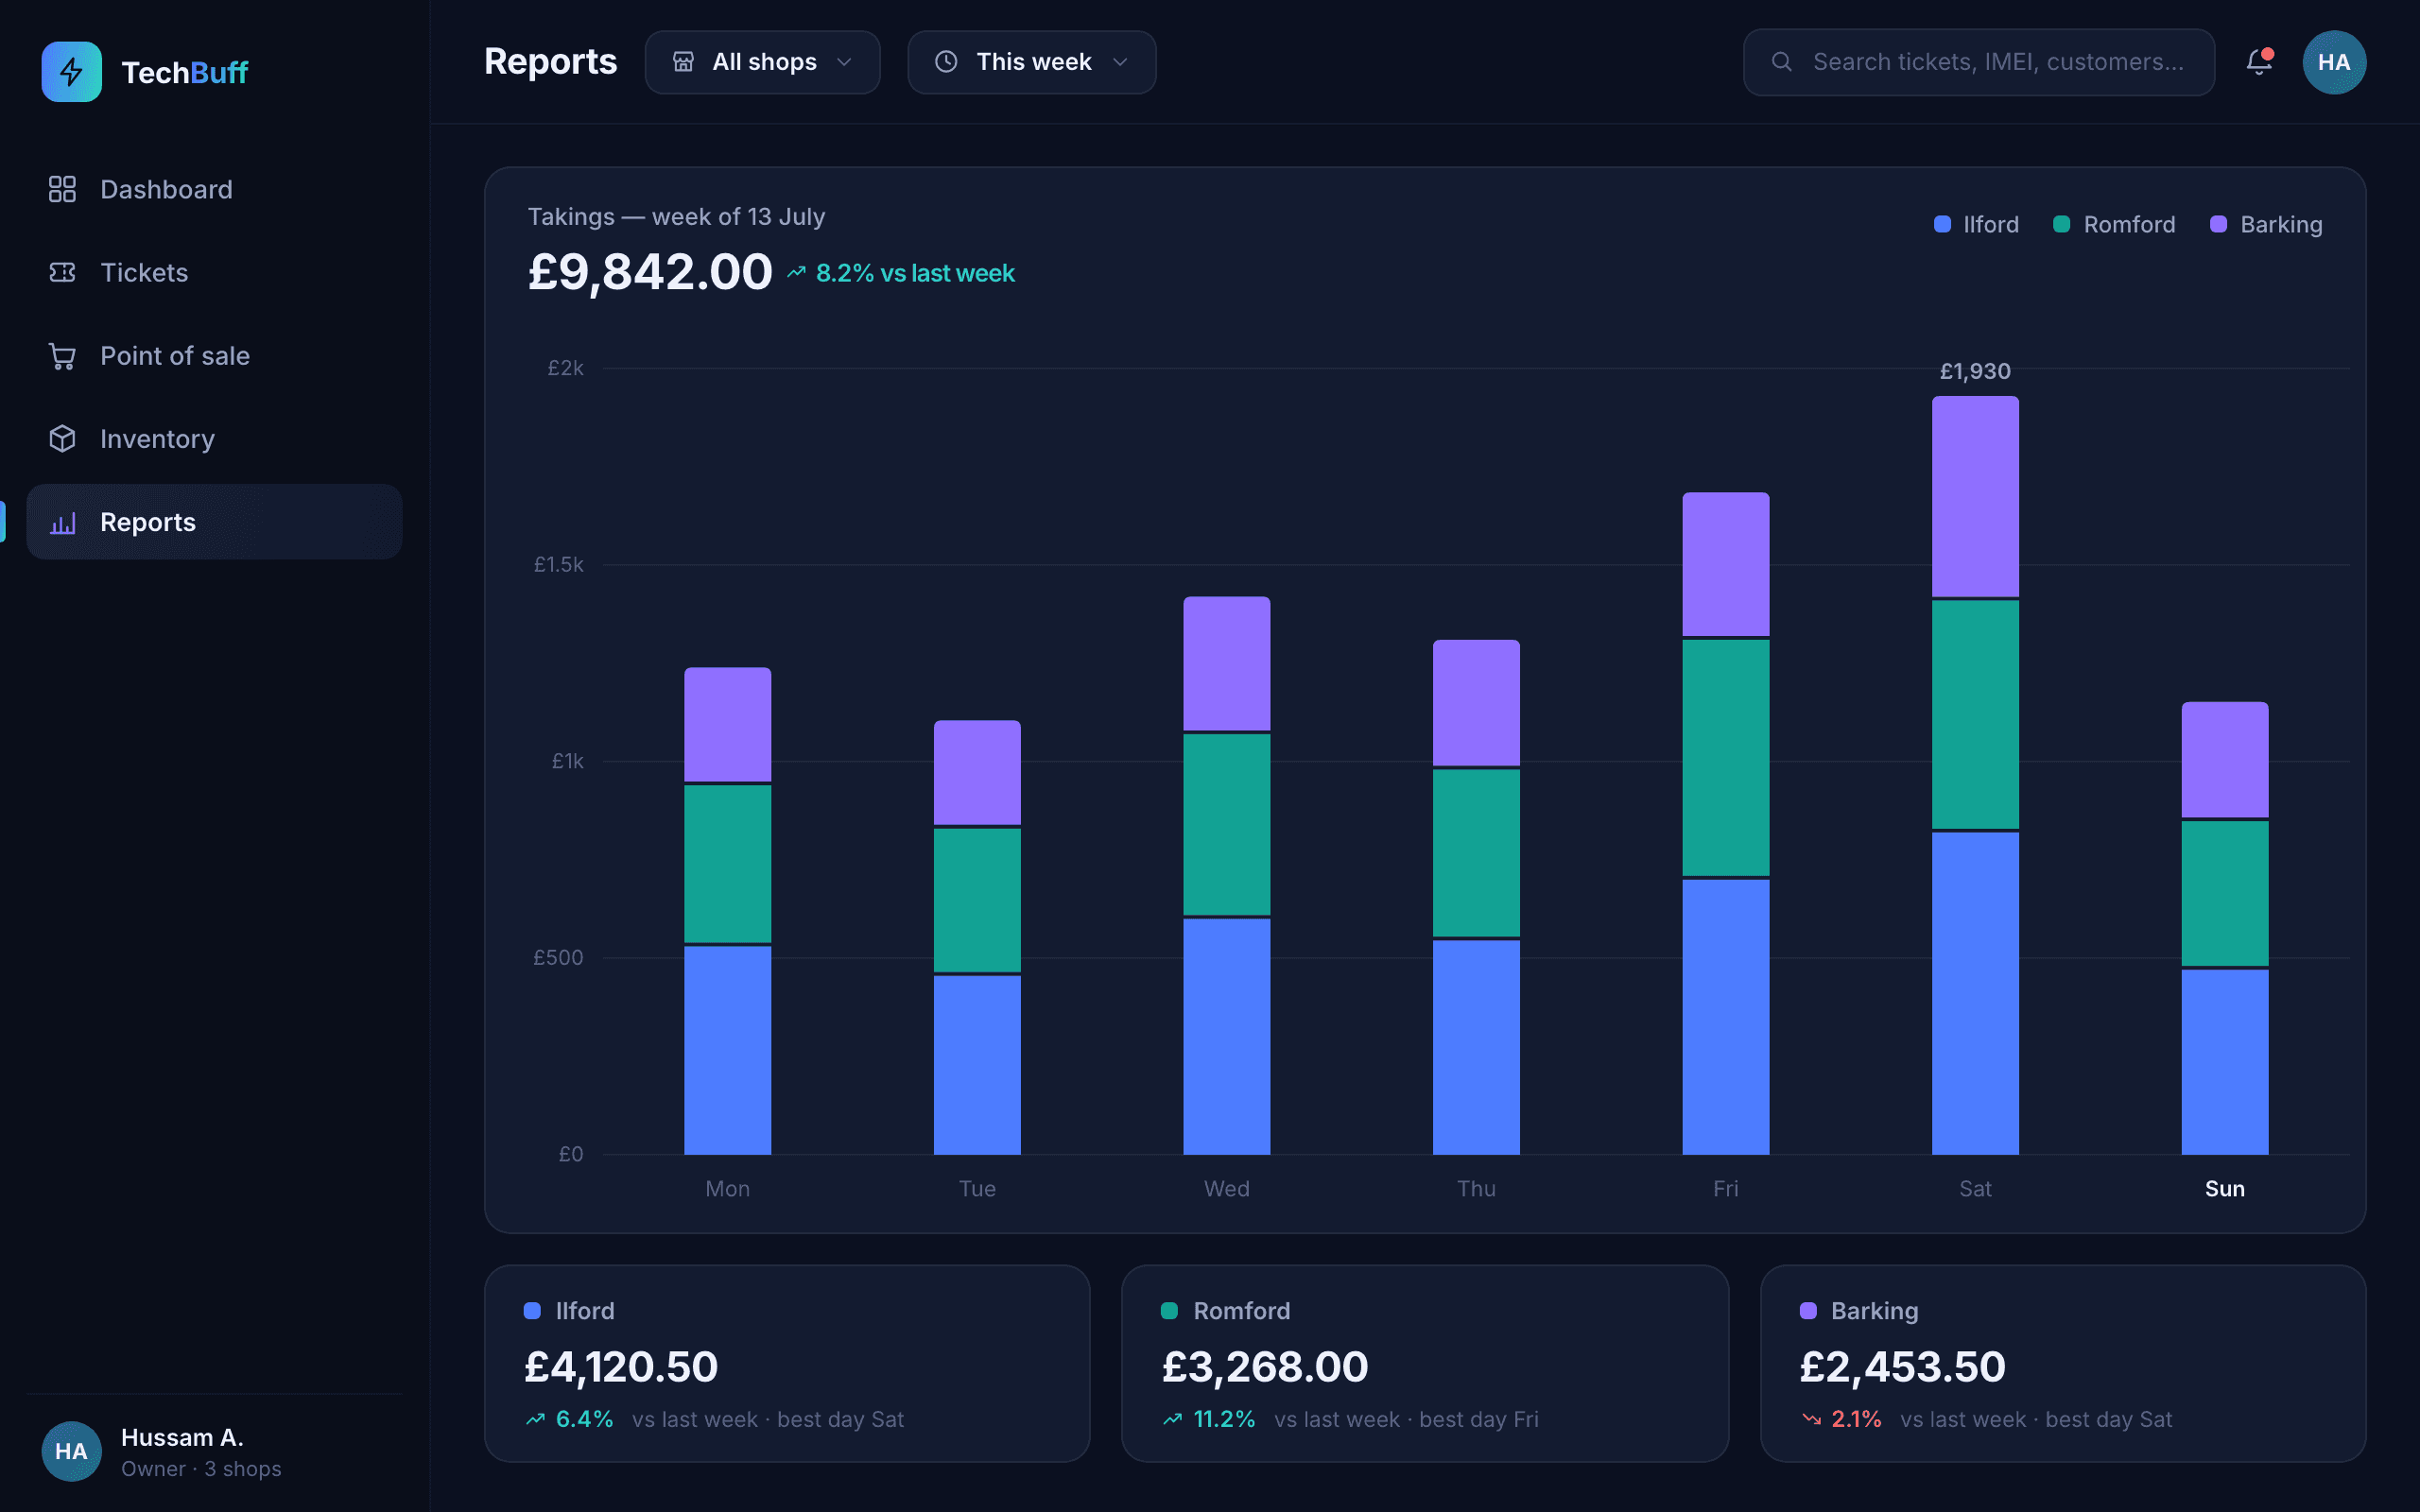Click the Friday Romford teal bar segment
Viewport: 2420px width, 1512px height.
click(x=1725, y=758)
